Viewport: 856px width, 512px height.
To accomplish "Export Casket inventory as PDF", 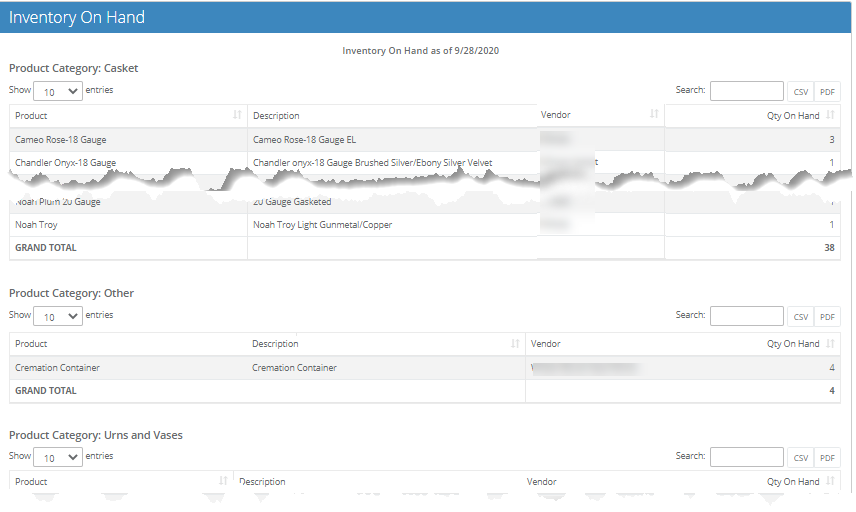I will click(x=827, y=92).
